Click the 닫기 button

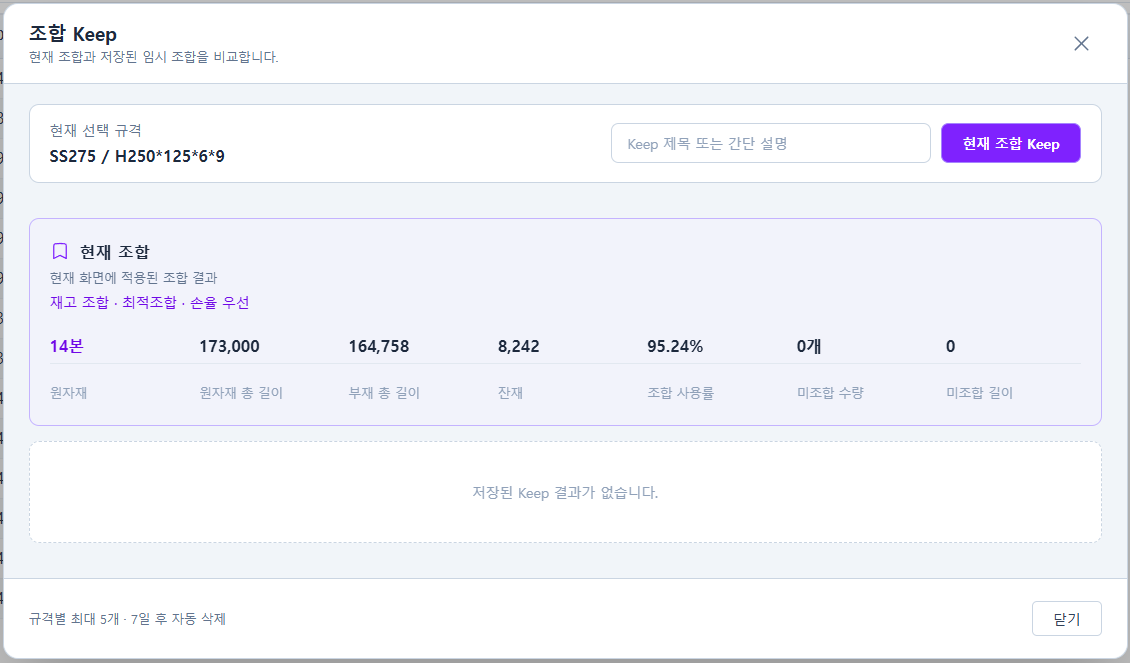pyautogui.click(x=1067, y=618)
